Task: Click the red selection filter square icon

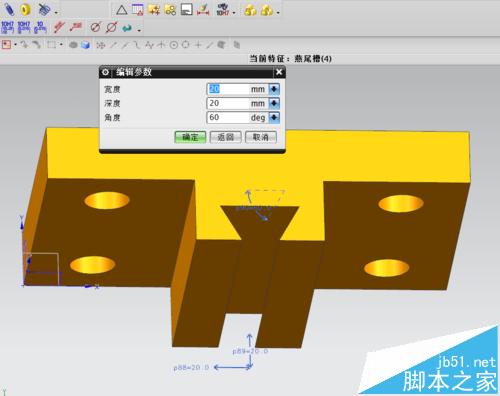Action: (x=6, y=44)
